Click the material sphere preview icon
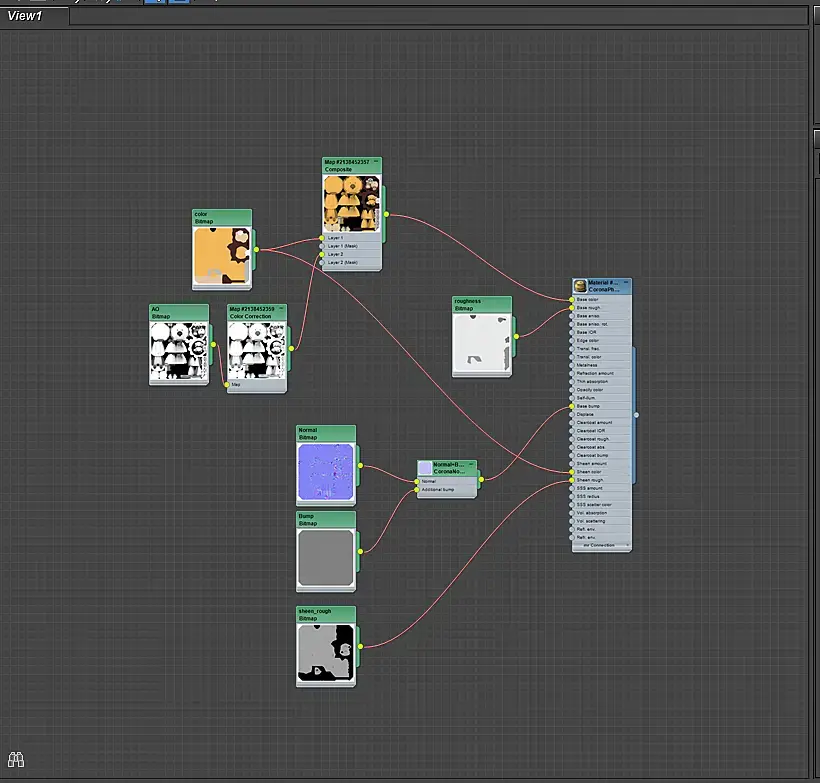 pos(580,286)
